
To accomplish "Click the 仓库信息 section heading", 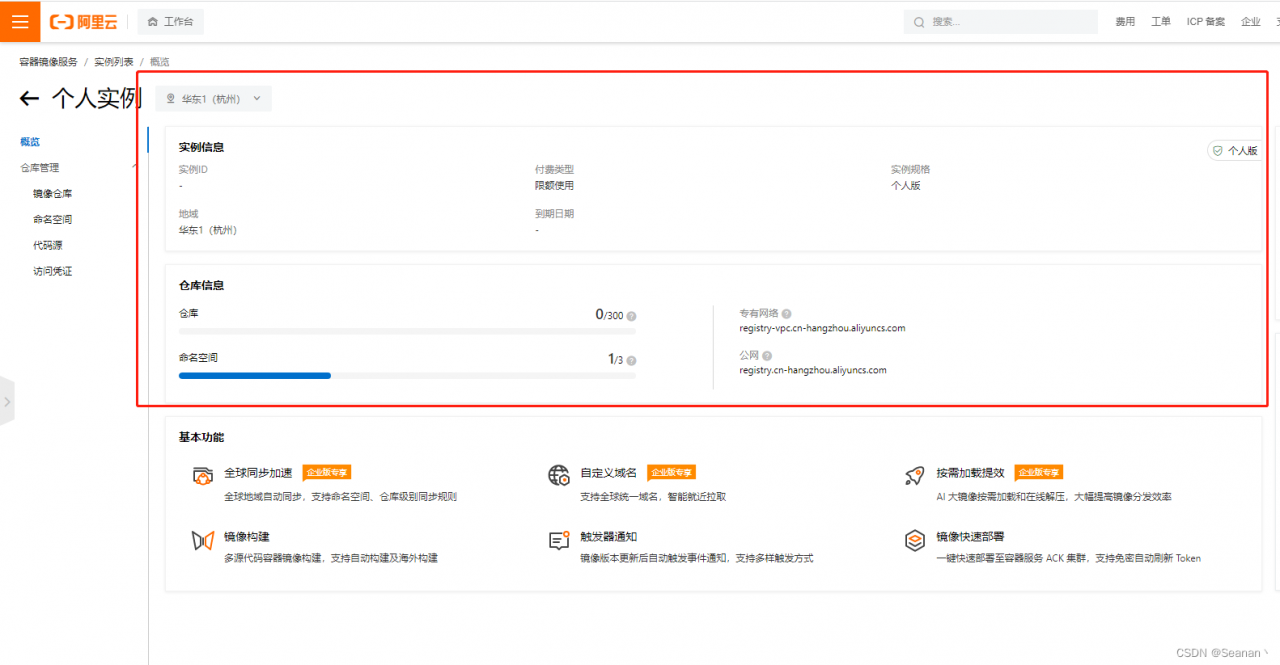I will (201, 285).
